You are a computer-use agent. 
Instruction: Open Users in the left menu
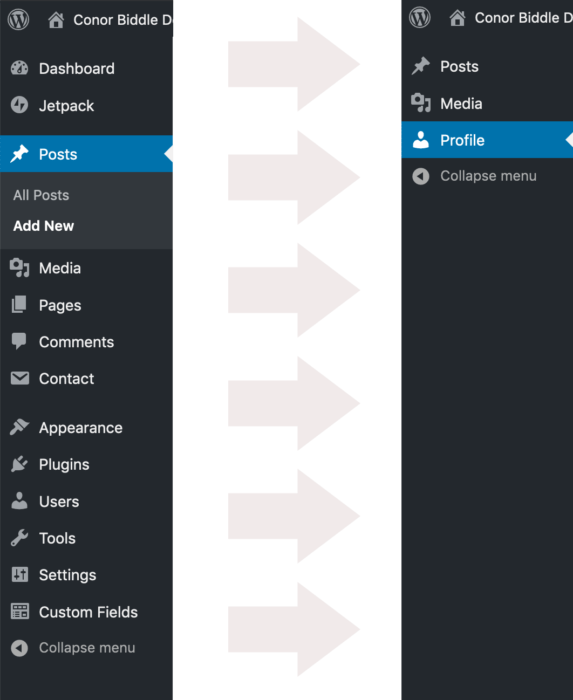pyautogui.click(x=59, y=501)
